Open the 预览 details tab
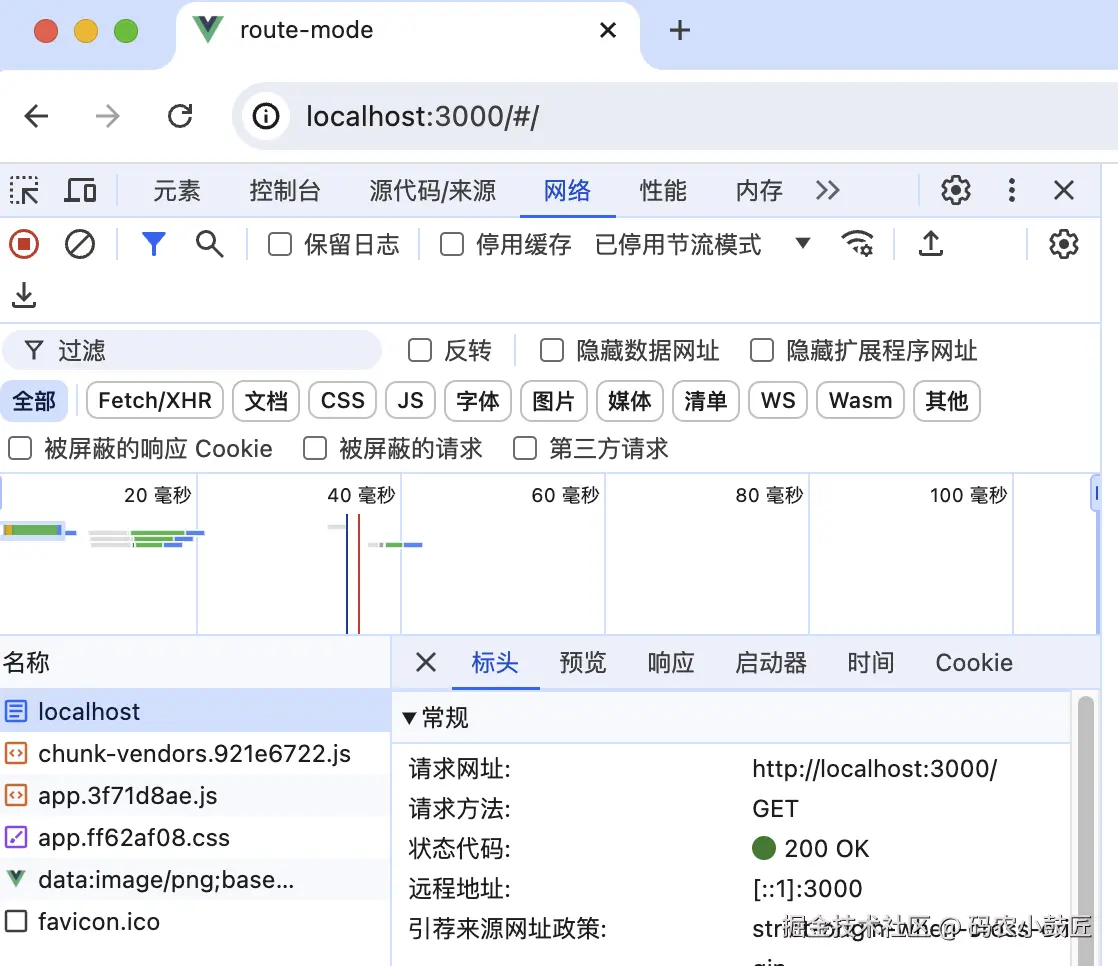Screen dimensions: 1118x966 coord(583,663)
